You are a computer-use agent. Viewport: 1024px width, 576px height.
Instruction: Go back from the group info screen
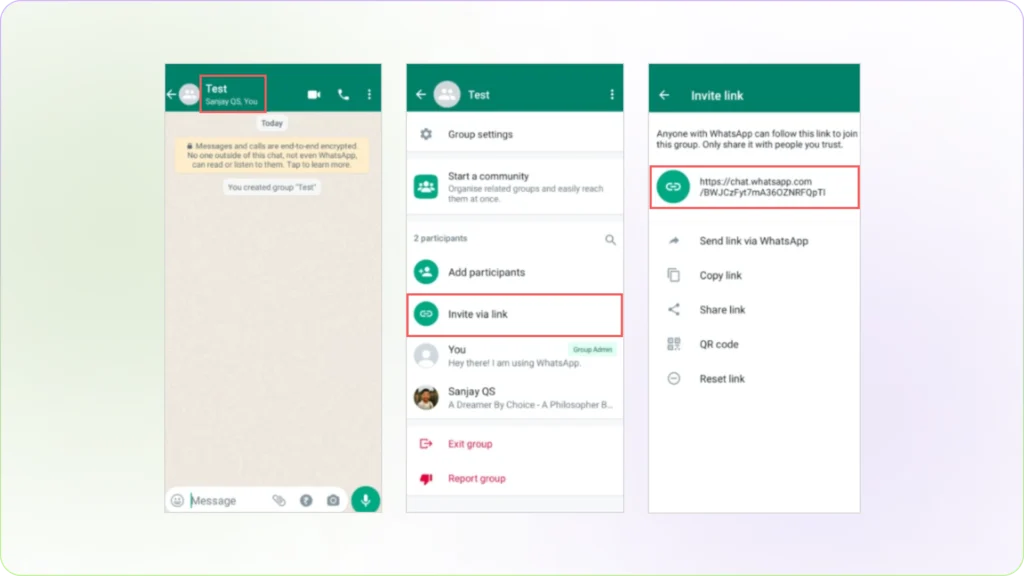[421, 95]
